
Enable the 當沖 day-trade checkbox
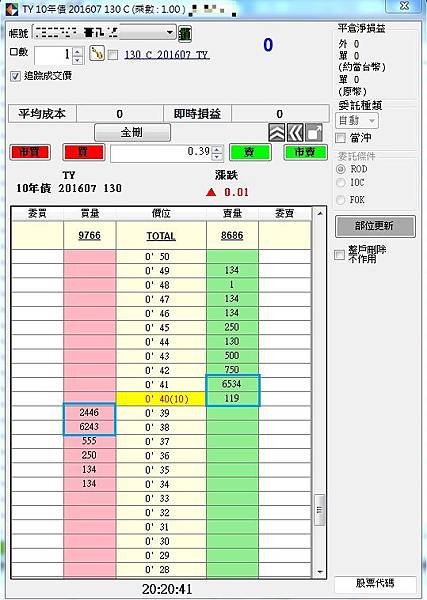(341, 138)
